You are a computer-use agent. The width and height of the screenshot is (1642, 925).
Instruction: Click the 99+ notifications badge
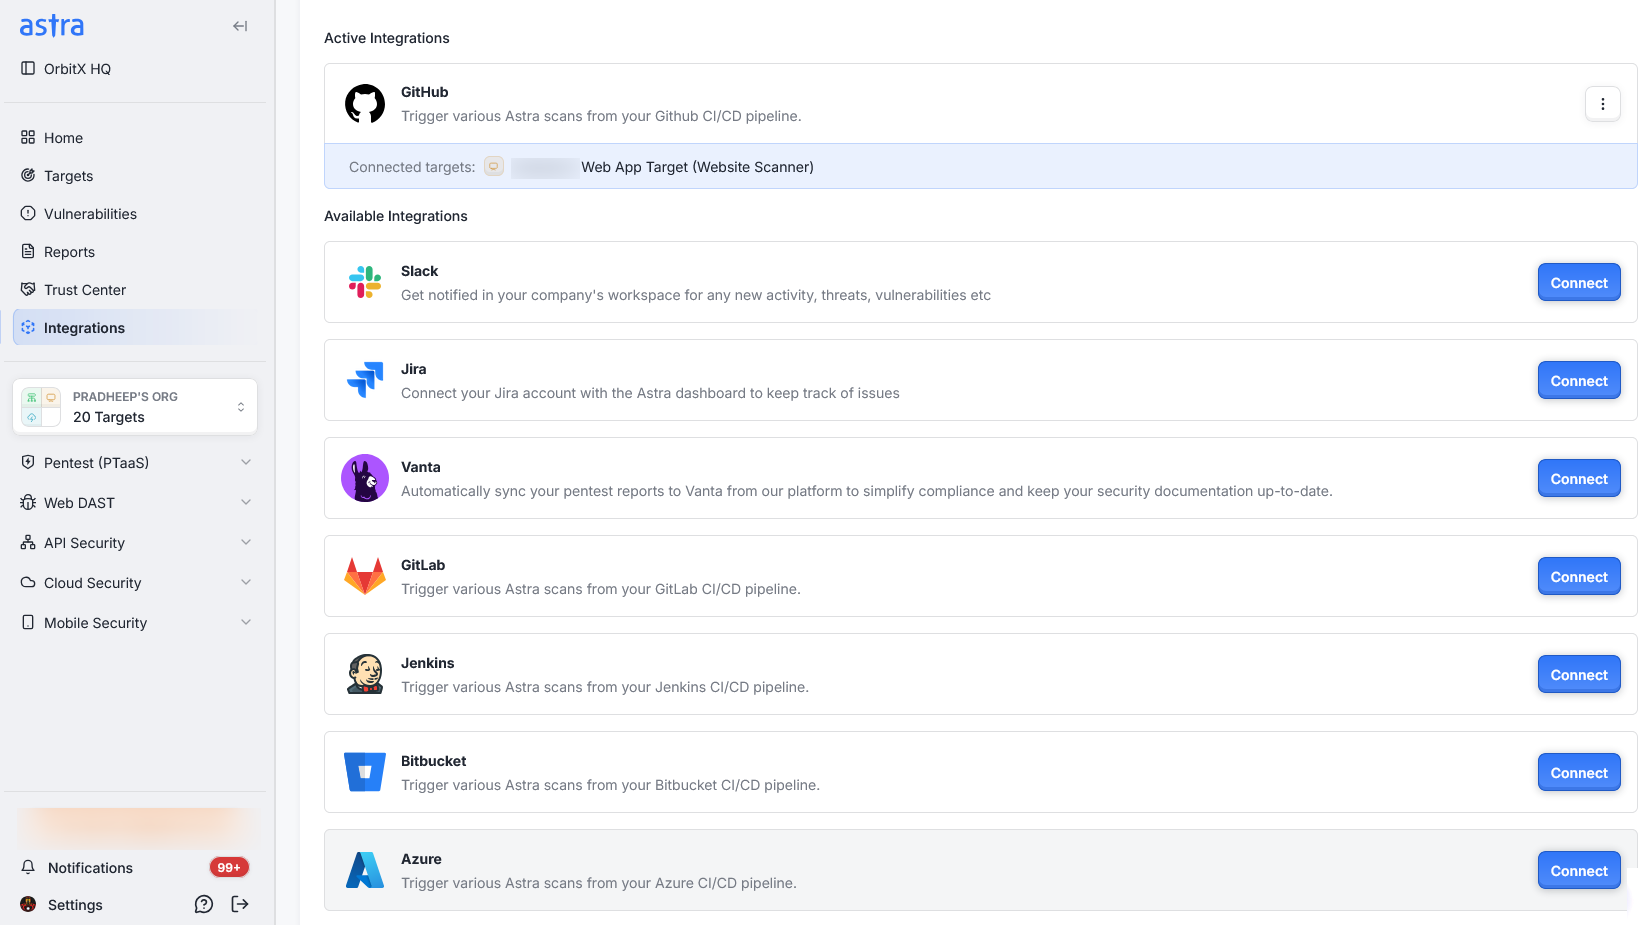click(229, 867)
